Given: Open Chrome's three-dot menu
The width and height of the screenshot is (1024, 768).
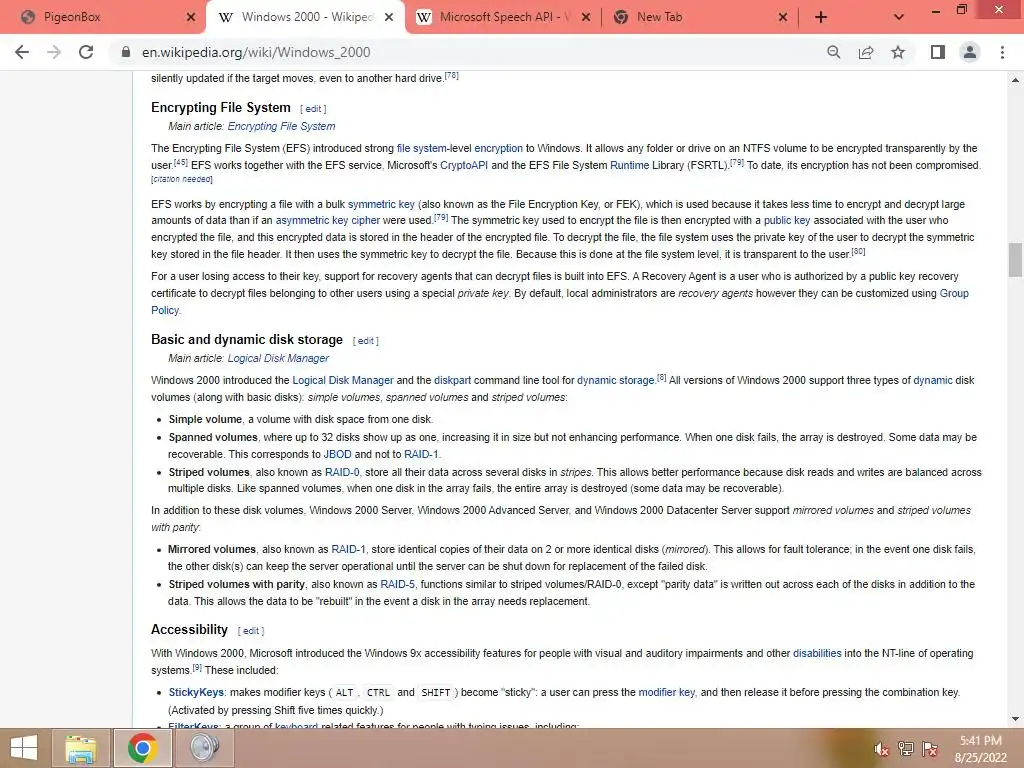Looking at the screenshot, I should point(1002,52).
